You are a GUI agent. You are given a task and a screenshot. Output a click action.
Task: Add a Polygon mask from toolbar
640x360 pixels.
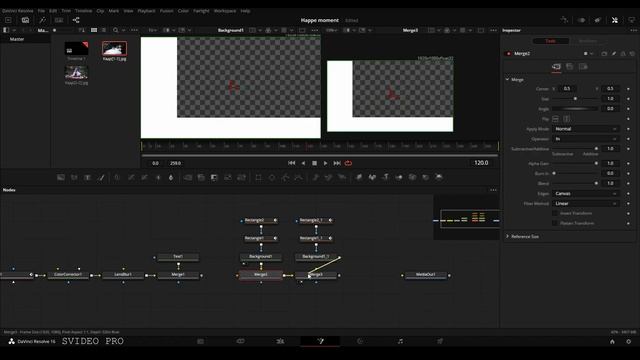pos(285,177)
